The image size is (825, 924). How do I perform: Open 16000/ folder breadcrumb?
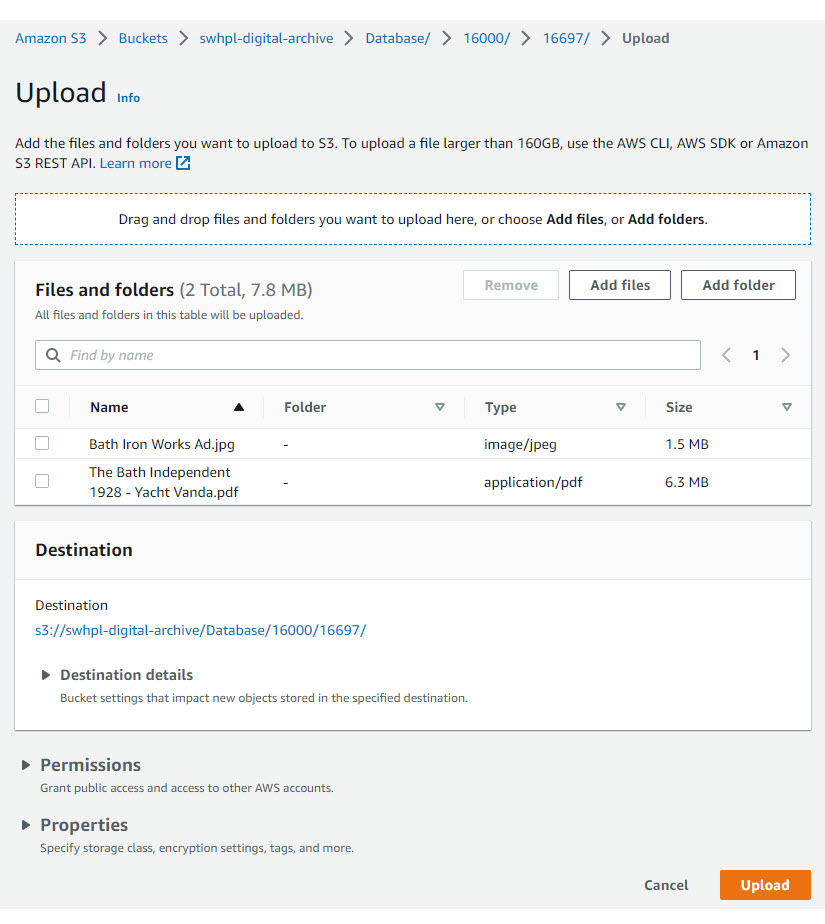487,38
